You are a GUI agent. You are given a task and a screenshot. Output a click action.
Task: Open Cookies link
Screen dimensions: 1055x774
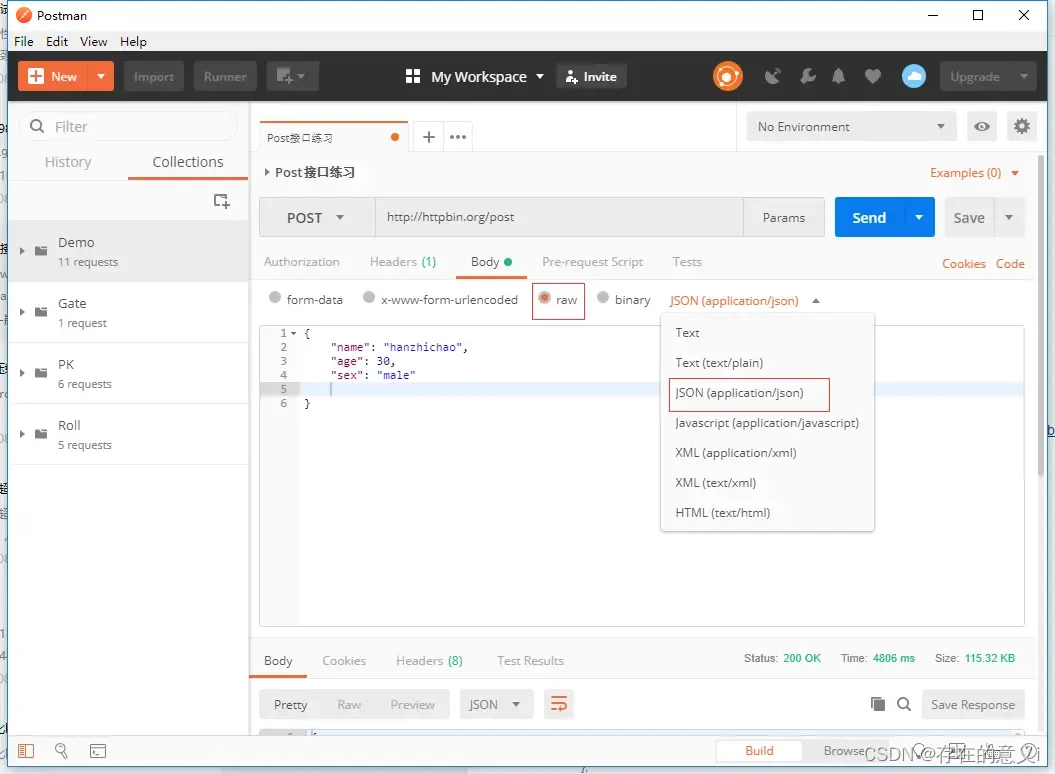pos(963,264)
